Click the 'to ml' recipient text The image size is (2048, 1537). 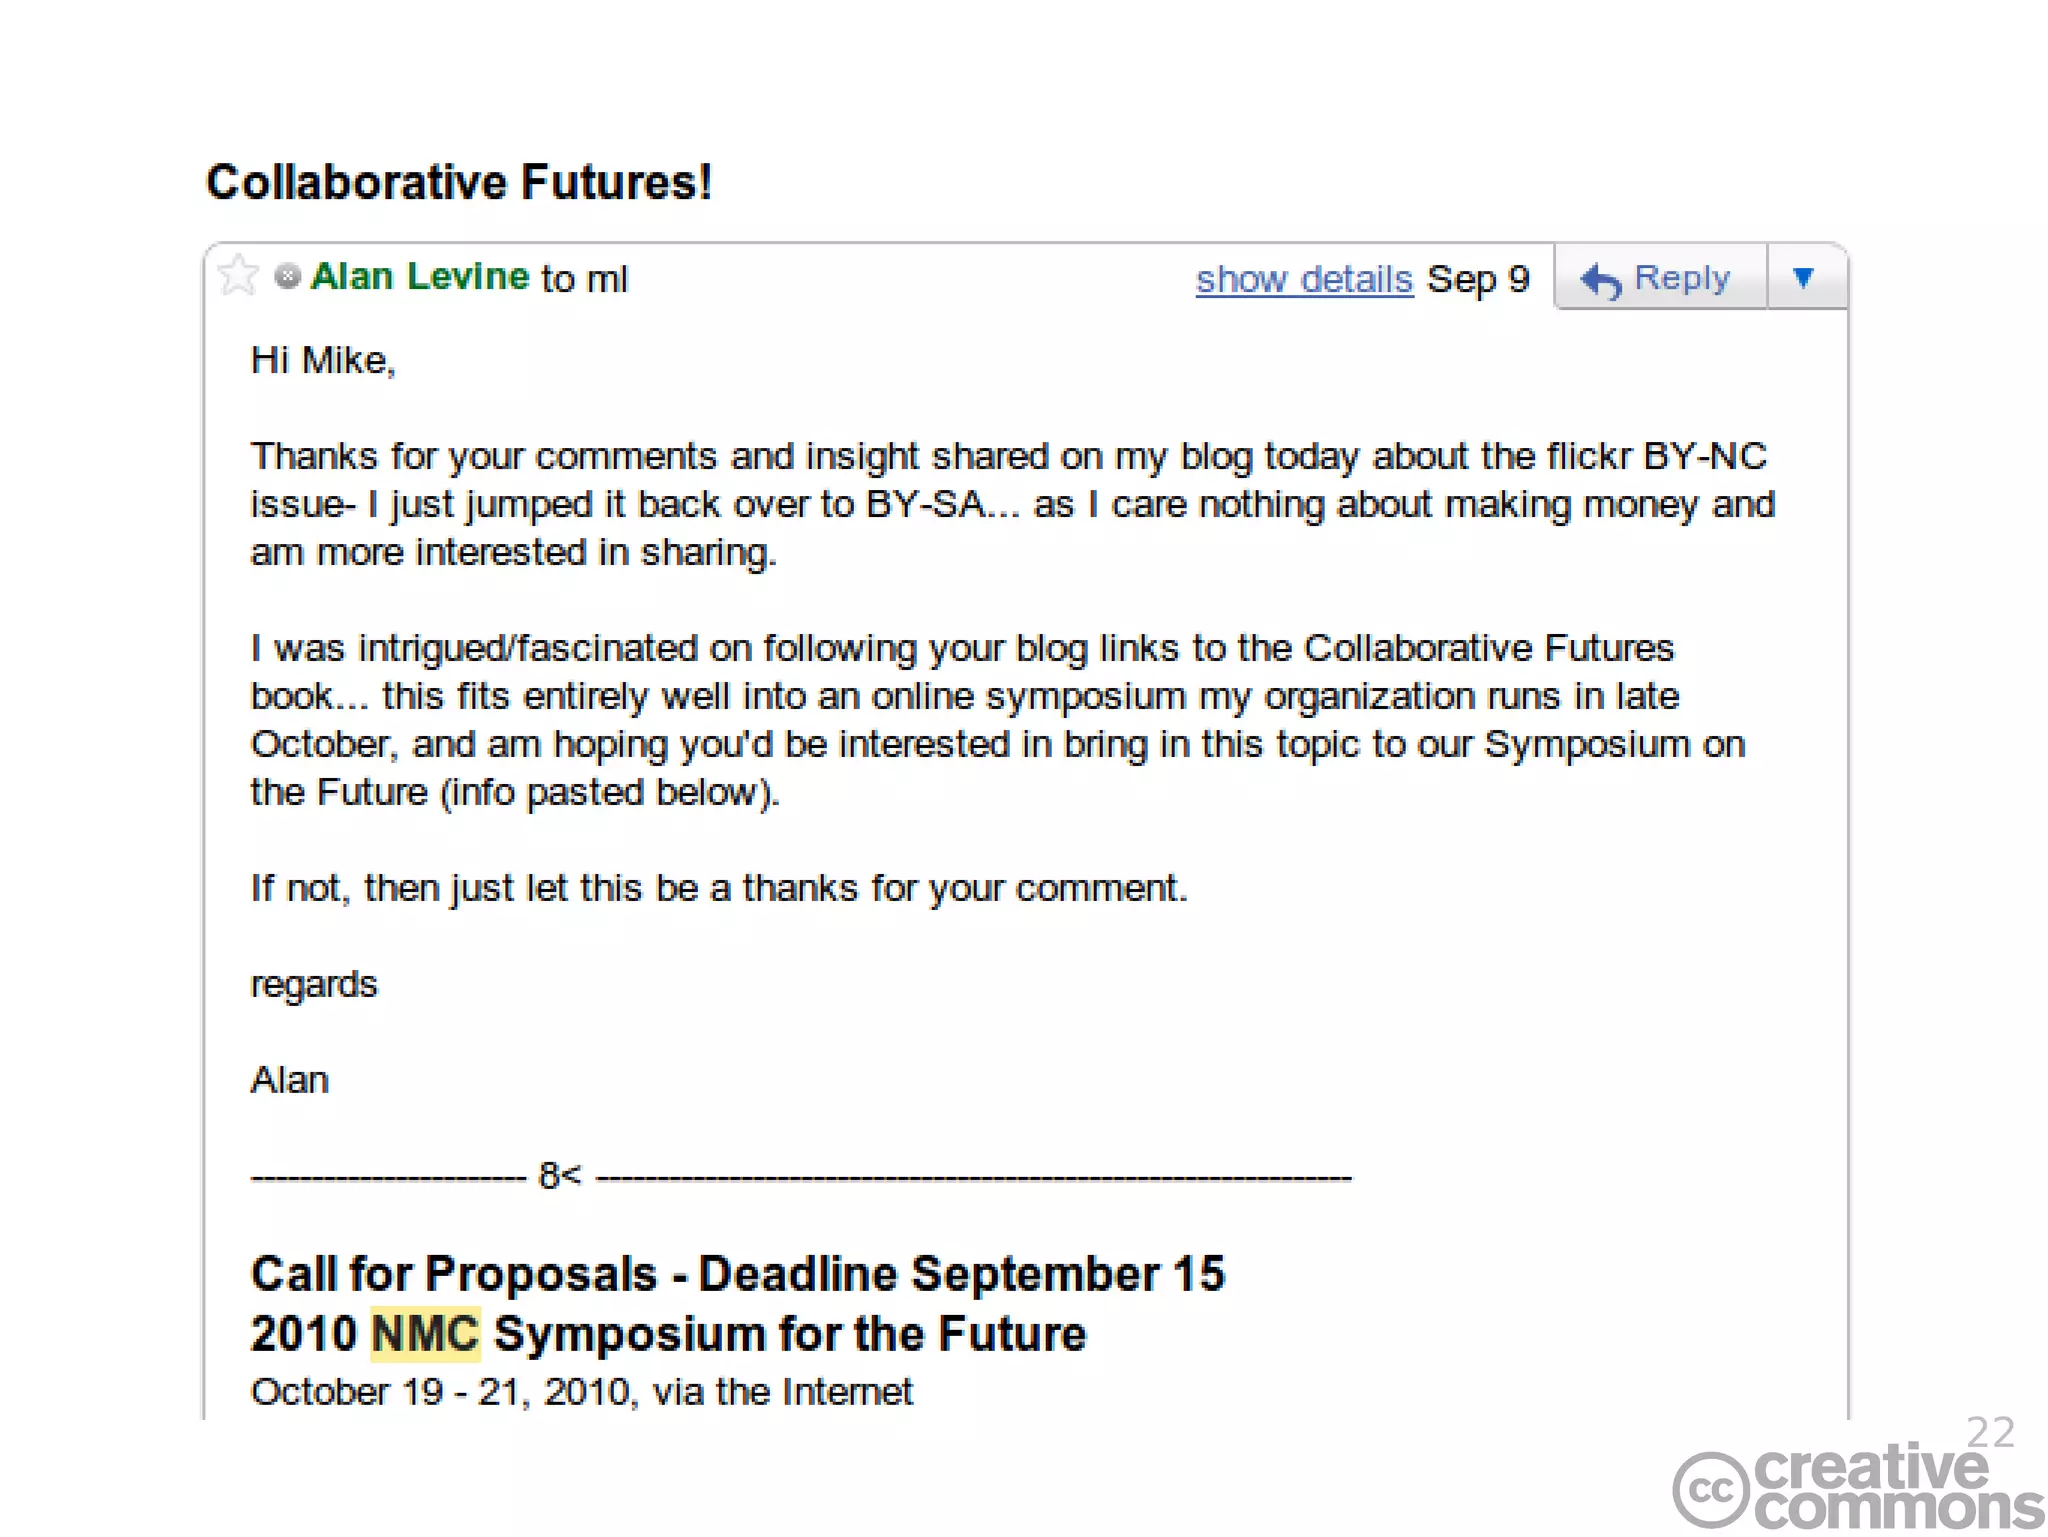tap(584, 279)
